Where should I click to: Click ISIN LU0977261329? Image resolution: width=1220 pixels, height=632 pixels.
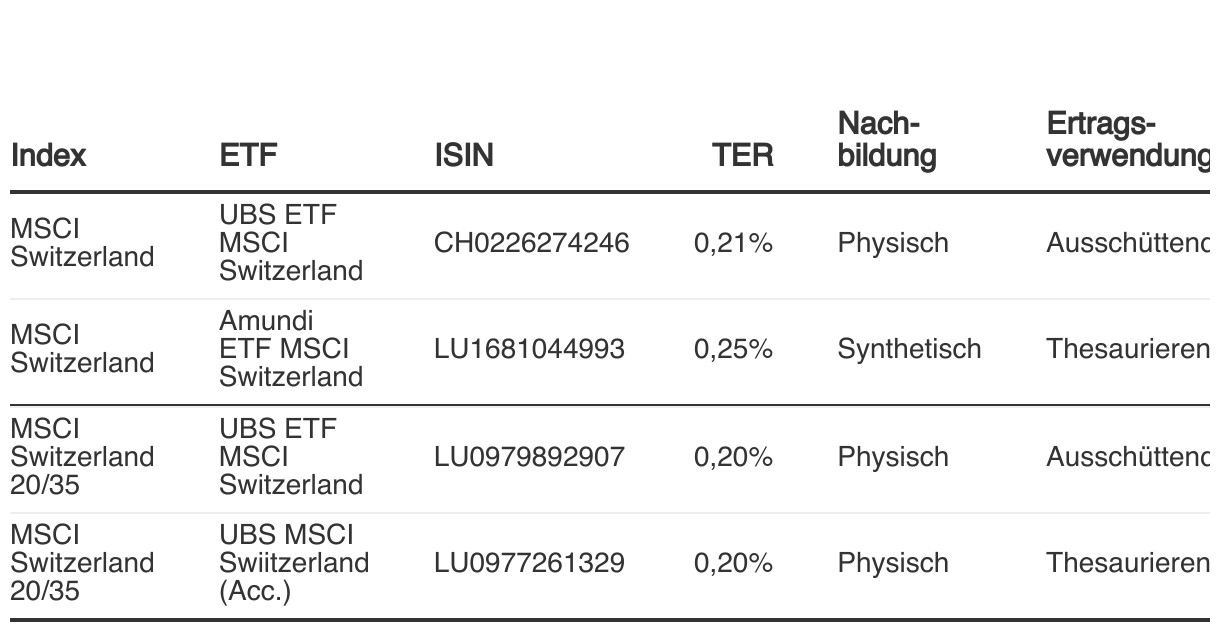tap(529, 564)
